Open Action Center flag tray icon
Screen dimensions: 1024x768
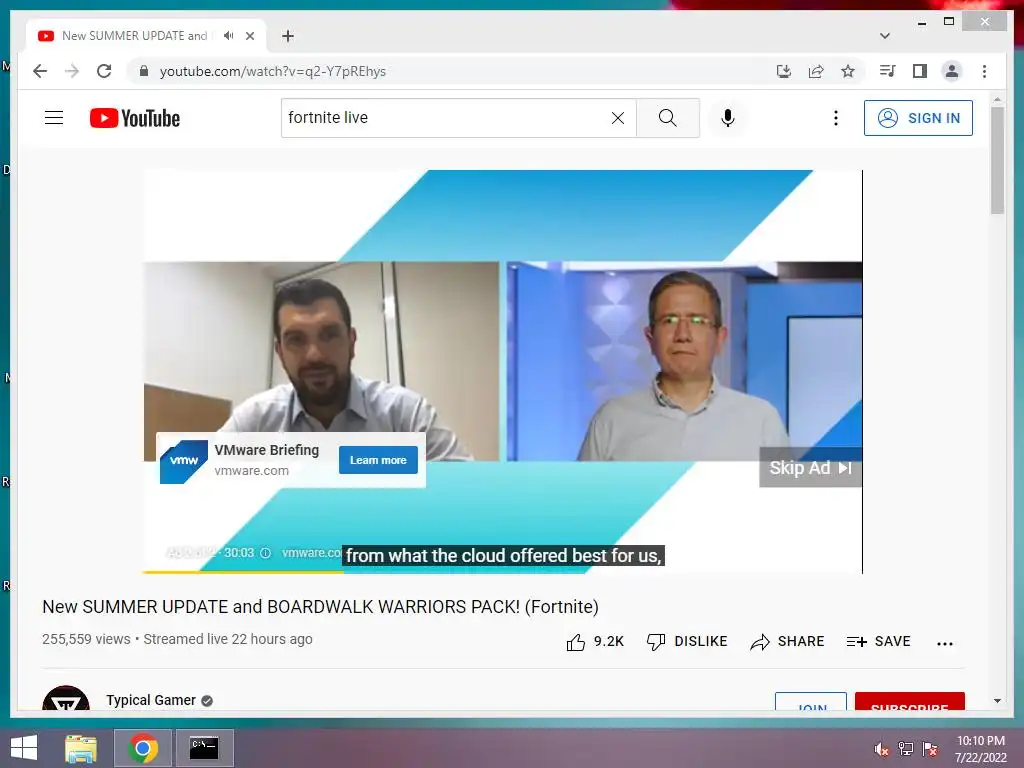tap(930, 749)
